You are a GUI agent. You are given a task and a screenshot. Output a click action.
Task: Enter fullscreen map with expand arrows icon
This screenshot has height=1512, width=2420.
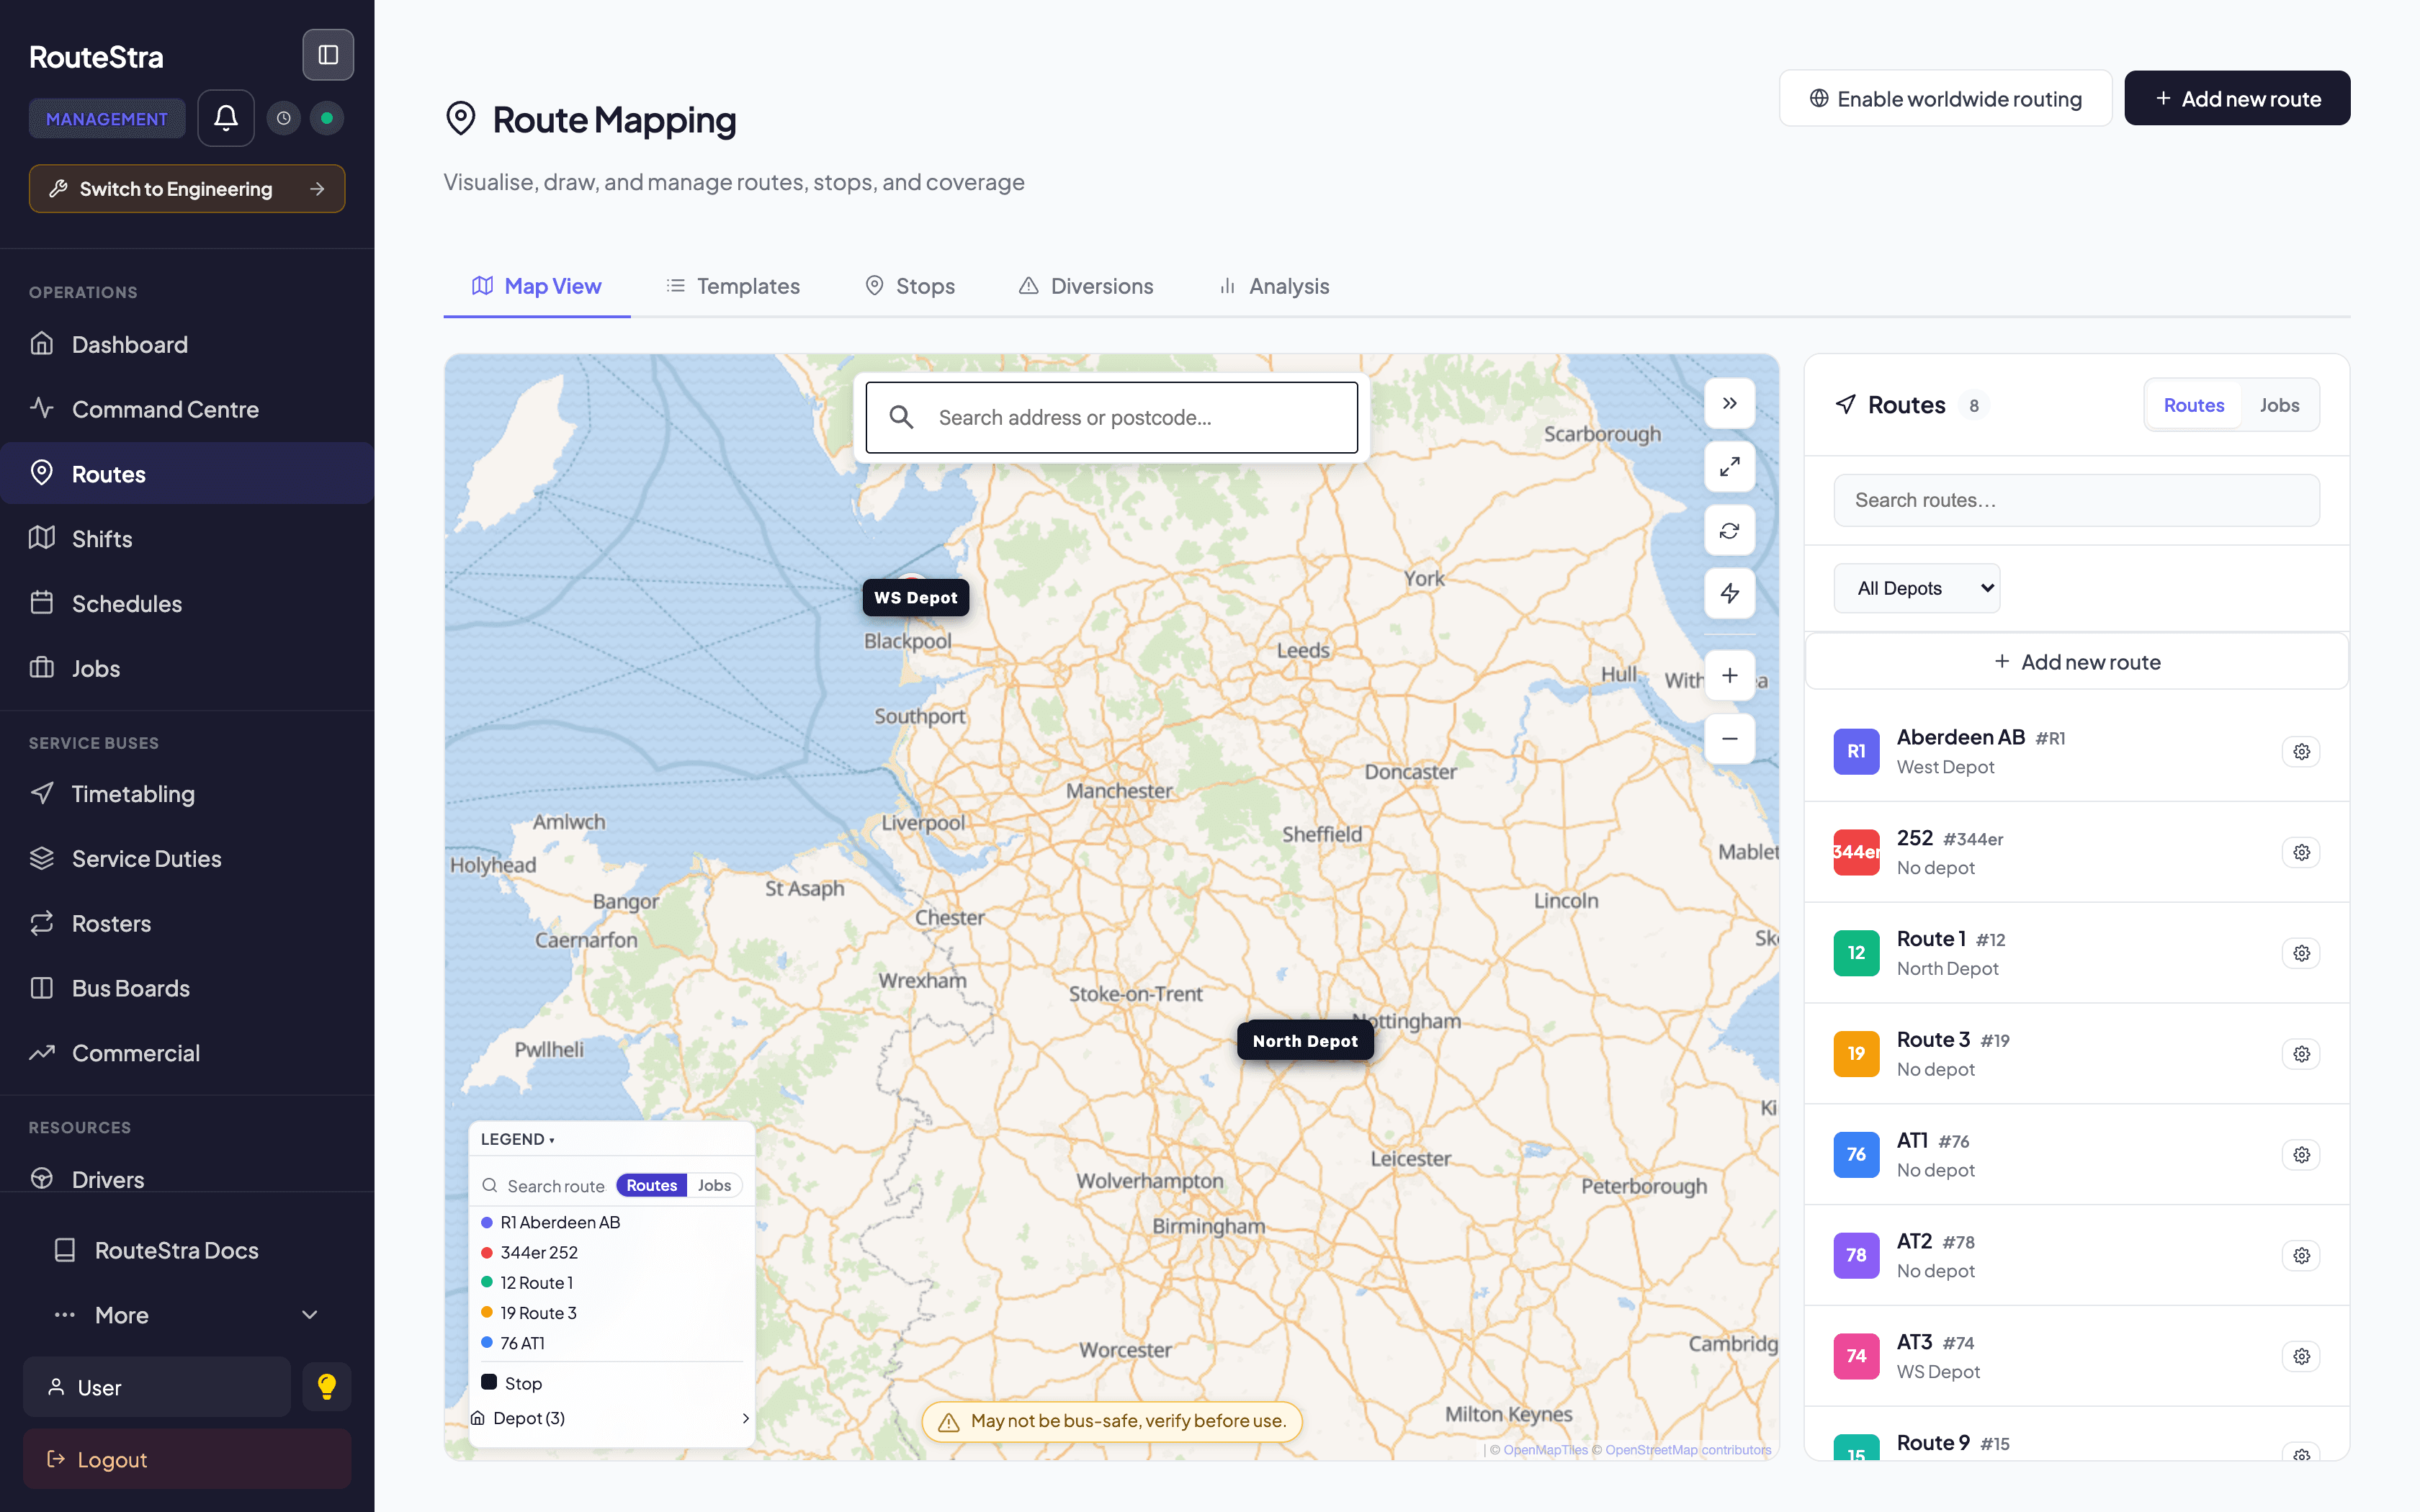coord(1729,467)
